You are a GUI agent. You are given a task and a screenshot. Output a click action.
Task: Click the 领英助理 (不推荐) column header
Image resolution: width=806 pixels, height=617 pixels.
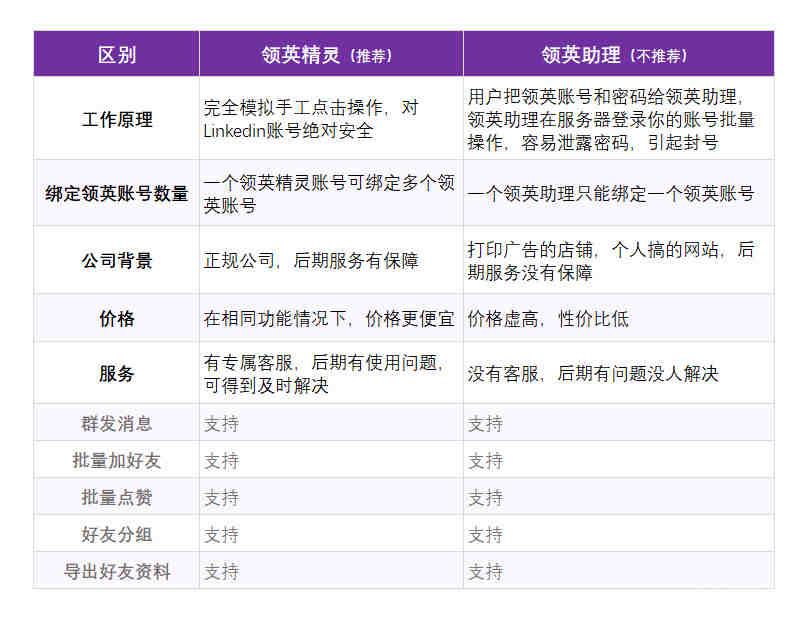pyautogui.click(x=618, y=54)
